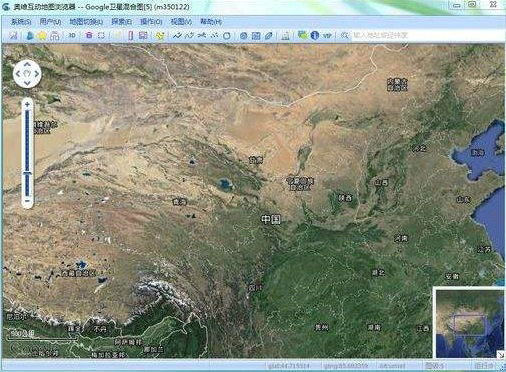Click the VIP toolbar icon
Image resolution: width=506 pixels, height=372 pixels.
327,35
